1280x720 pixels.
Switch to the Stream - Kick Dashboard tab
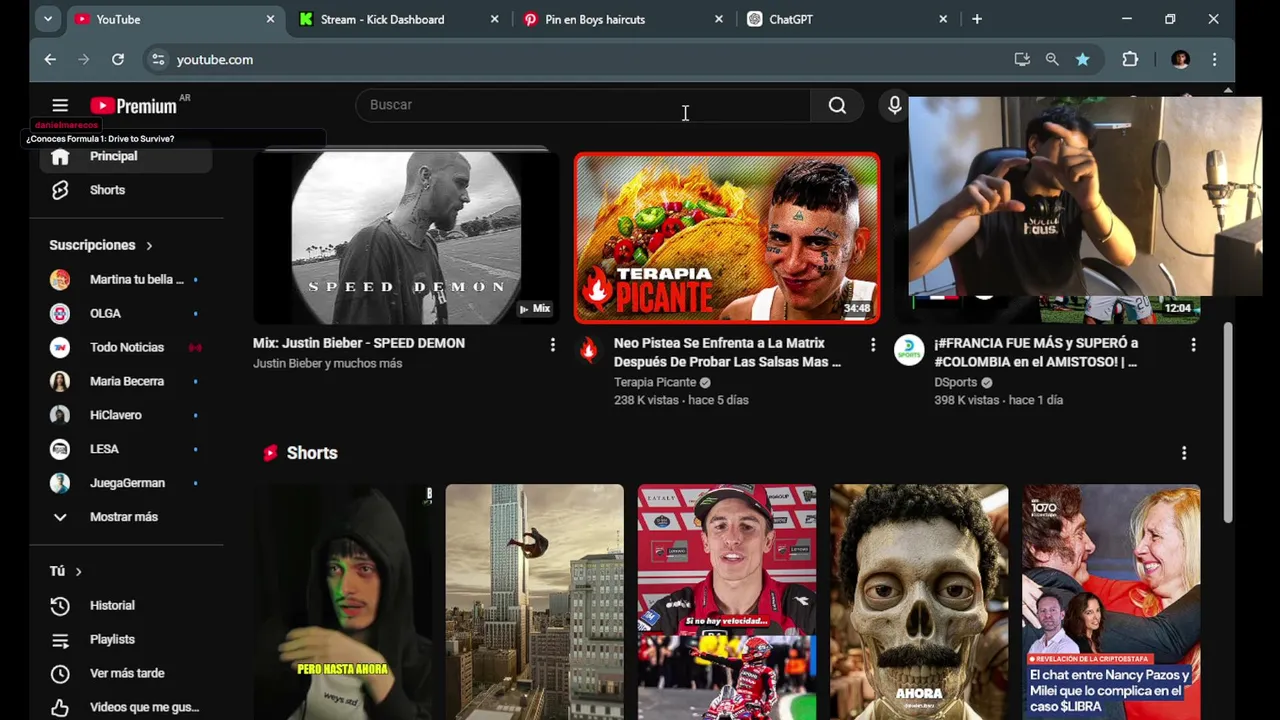point(399,19)
